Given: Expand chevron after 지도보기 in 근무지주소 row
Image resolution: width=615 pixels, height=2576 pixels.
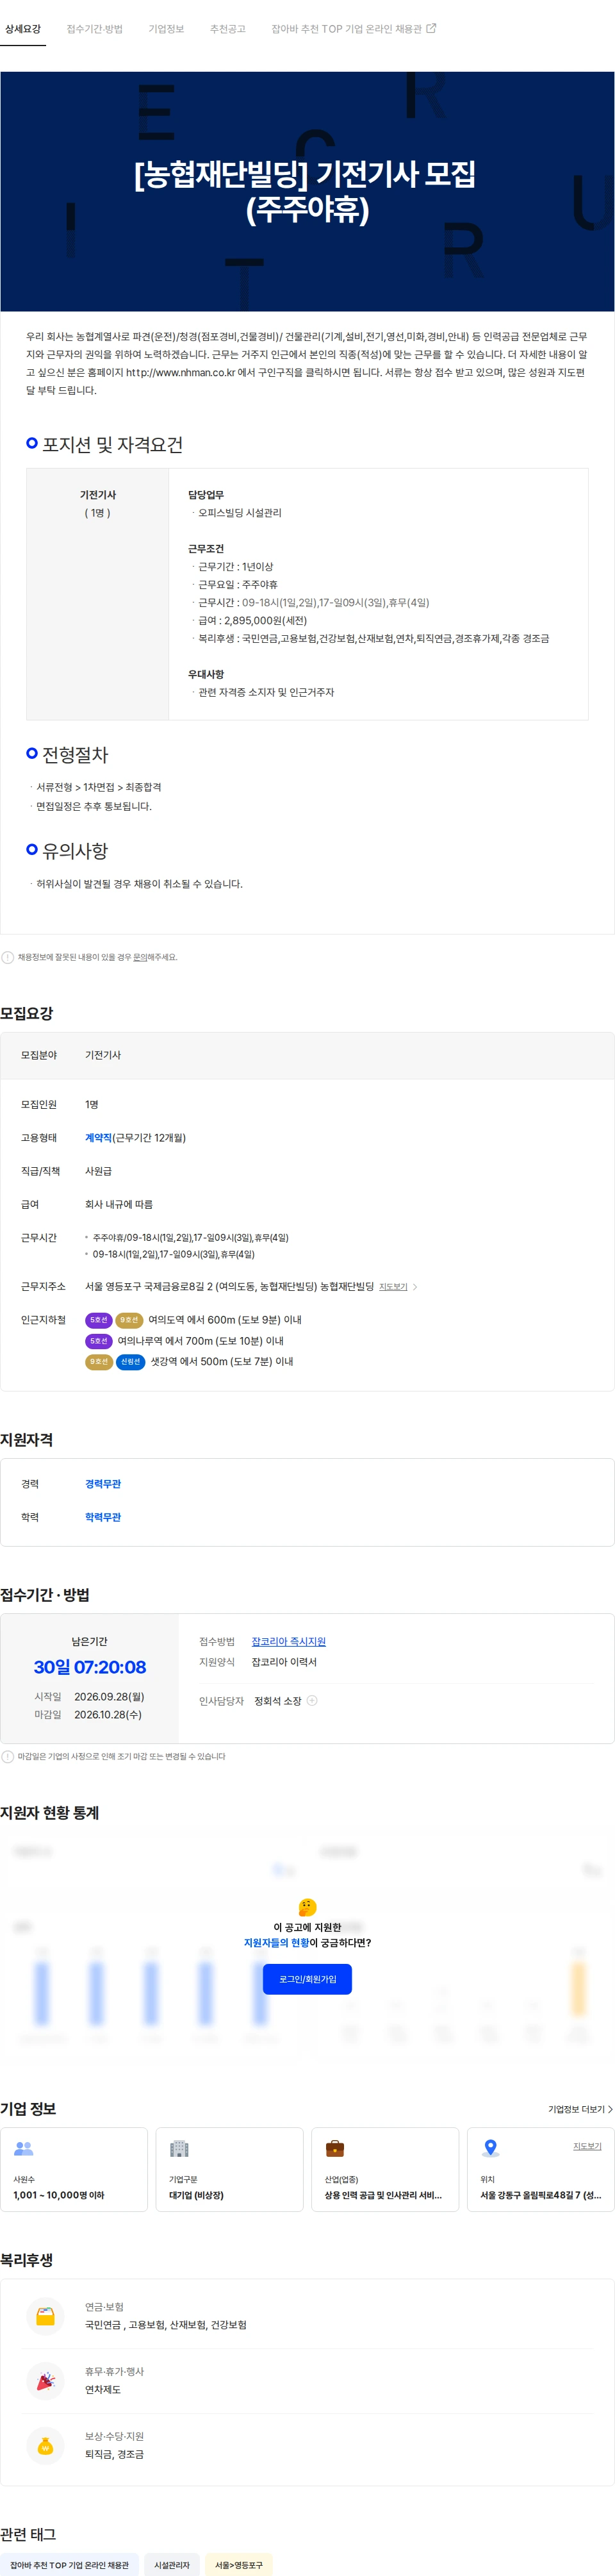Looking at the screenshot, I should tap(415, 1287).
